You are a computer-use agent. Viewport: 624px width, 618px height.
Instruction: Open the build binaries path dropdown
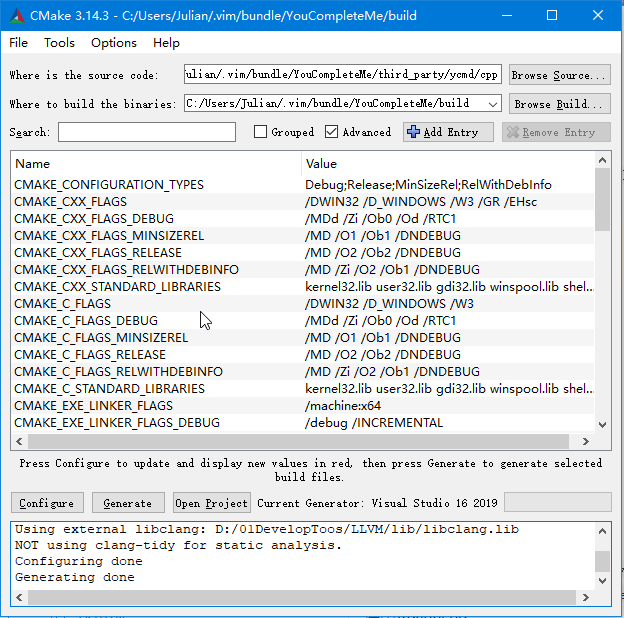493,104
